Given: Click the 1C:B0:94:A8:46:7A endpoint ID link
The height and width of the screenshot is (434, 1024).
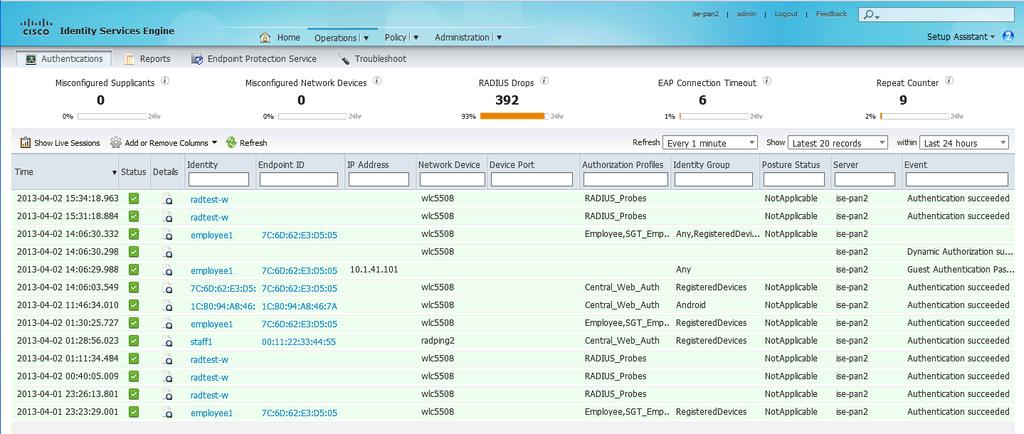Looking at the screenshot, I should 299,306.
